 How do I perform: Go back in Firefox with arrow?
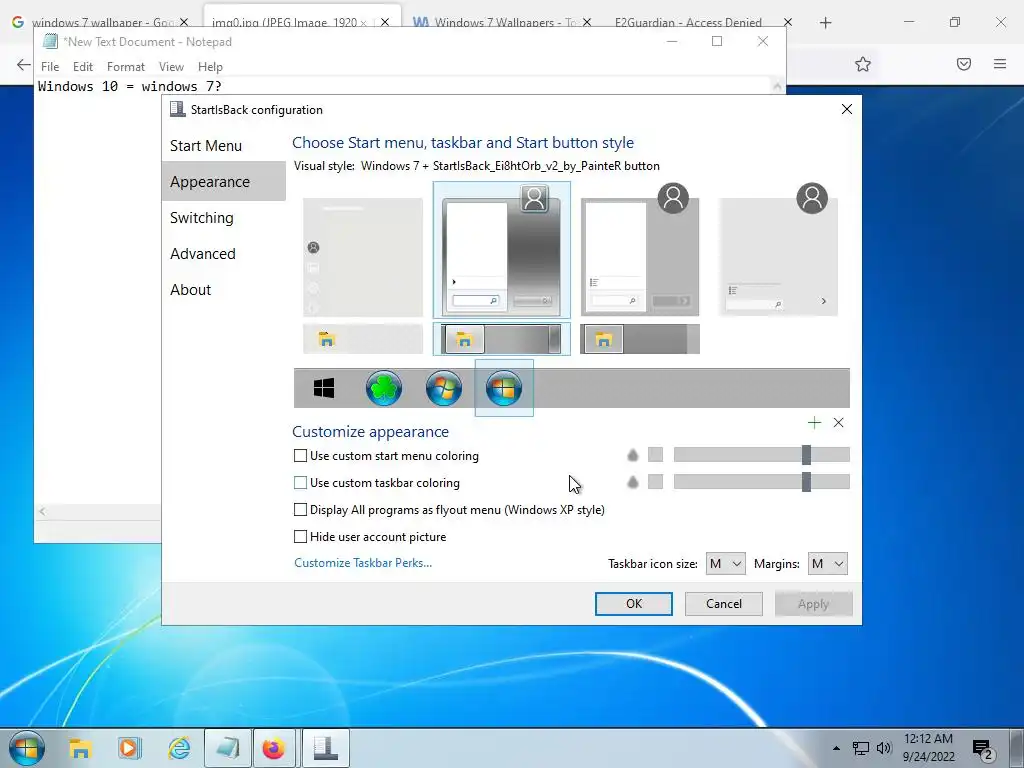24,65
